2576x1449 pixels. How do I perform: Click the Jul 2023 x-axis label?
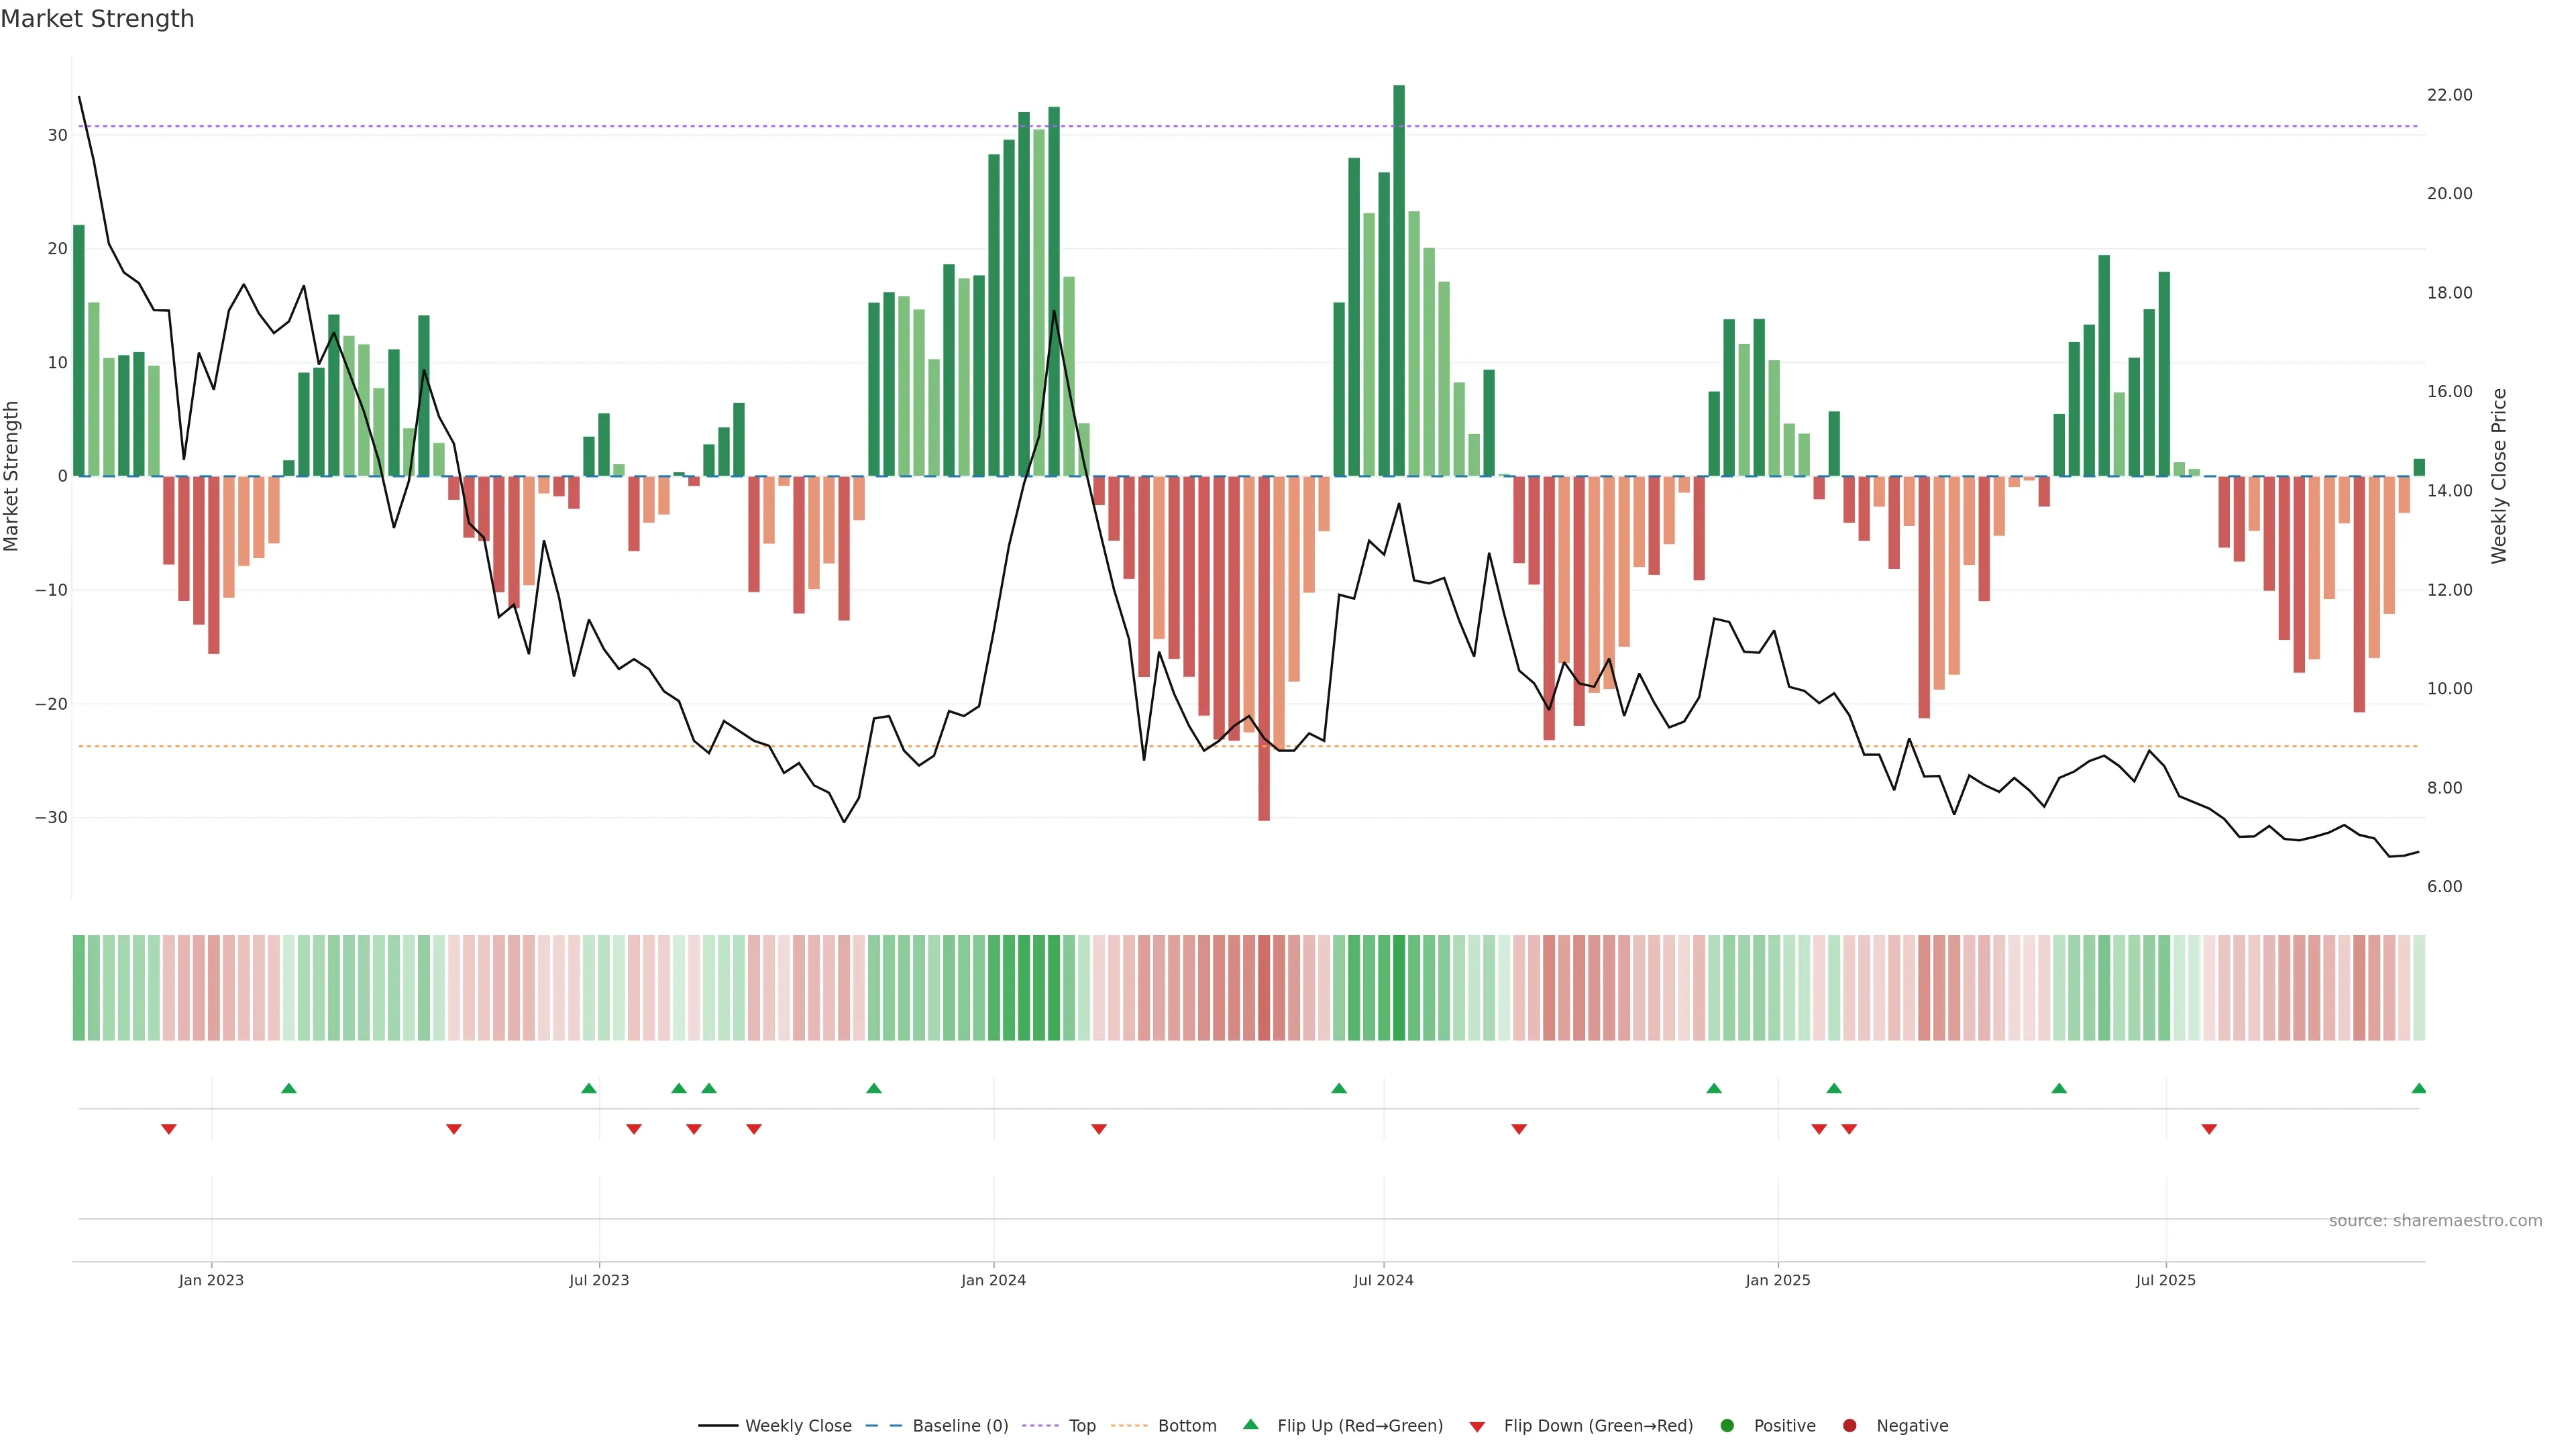point(599,1280)
